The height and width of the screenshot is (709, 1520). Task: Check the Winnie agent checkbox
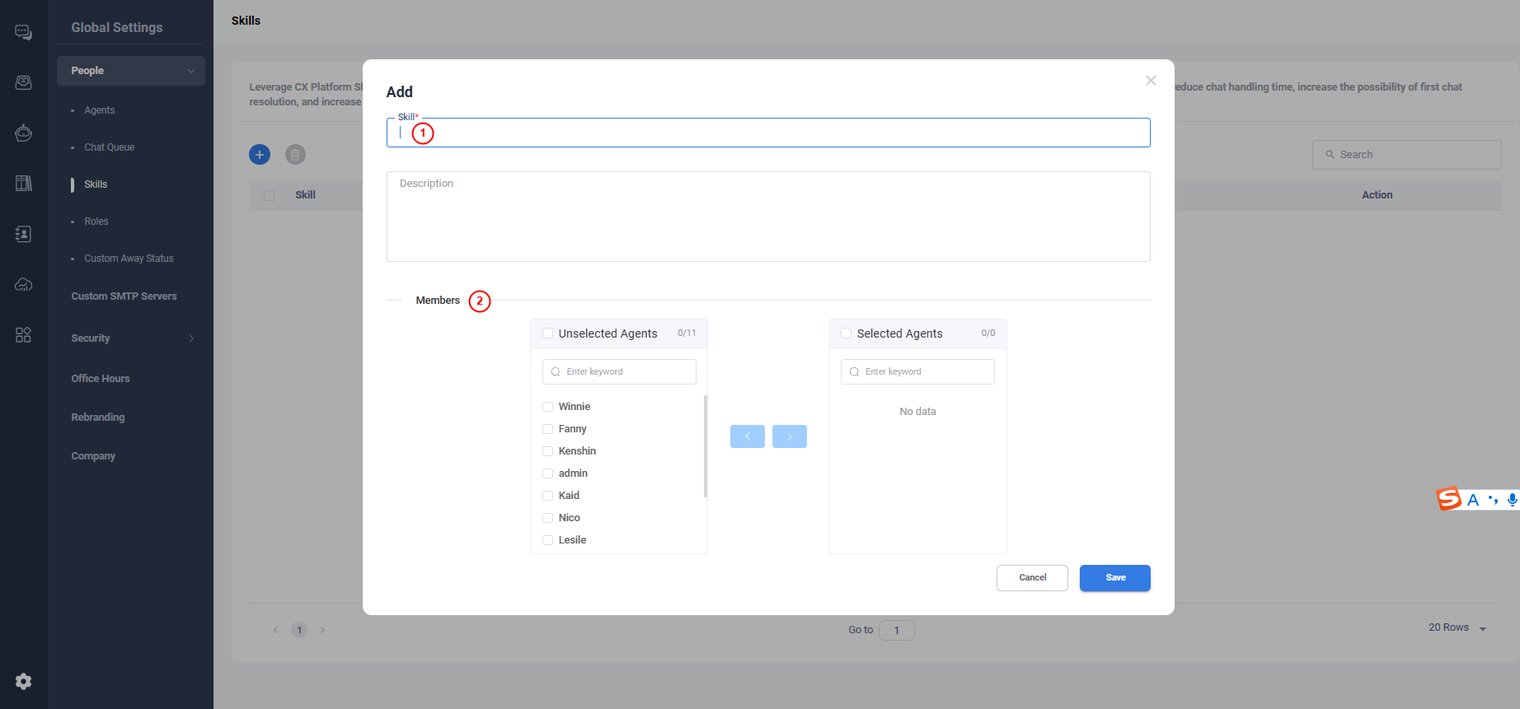(547, 407)
